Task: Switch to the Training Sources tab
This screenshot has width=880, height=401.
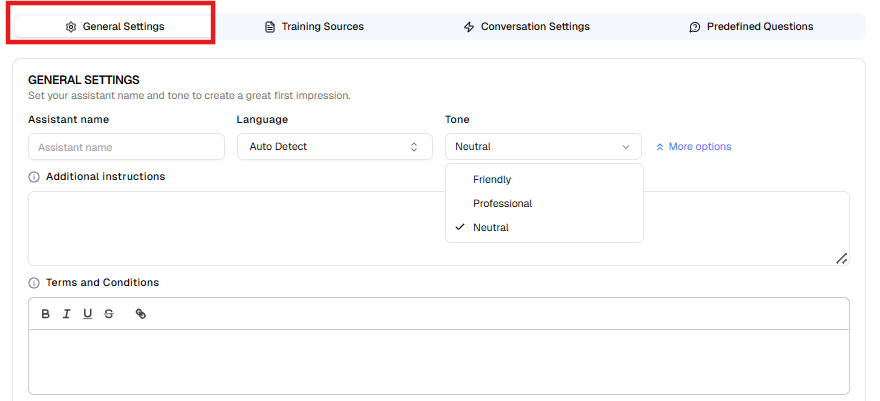Action: pos(314,27)
